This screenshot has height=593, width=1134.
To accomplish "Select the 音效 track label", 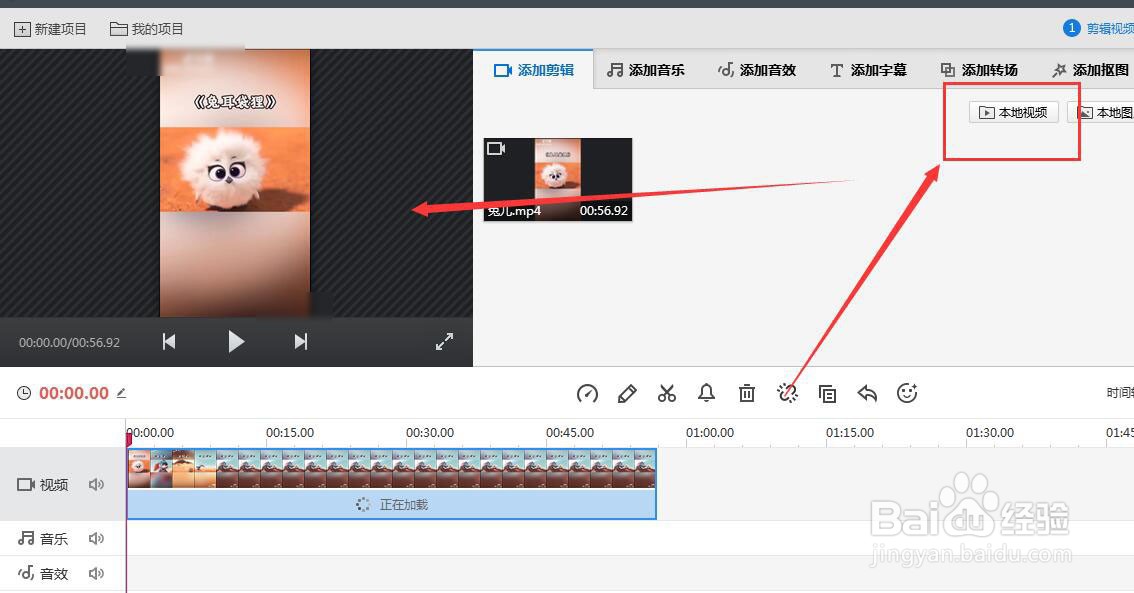I will click(x=43, y=573).
